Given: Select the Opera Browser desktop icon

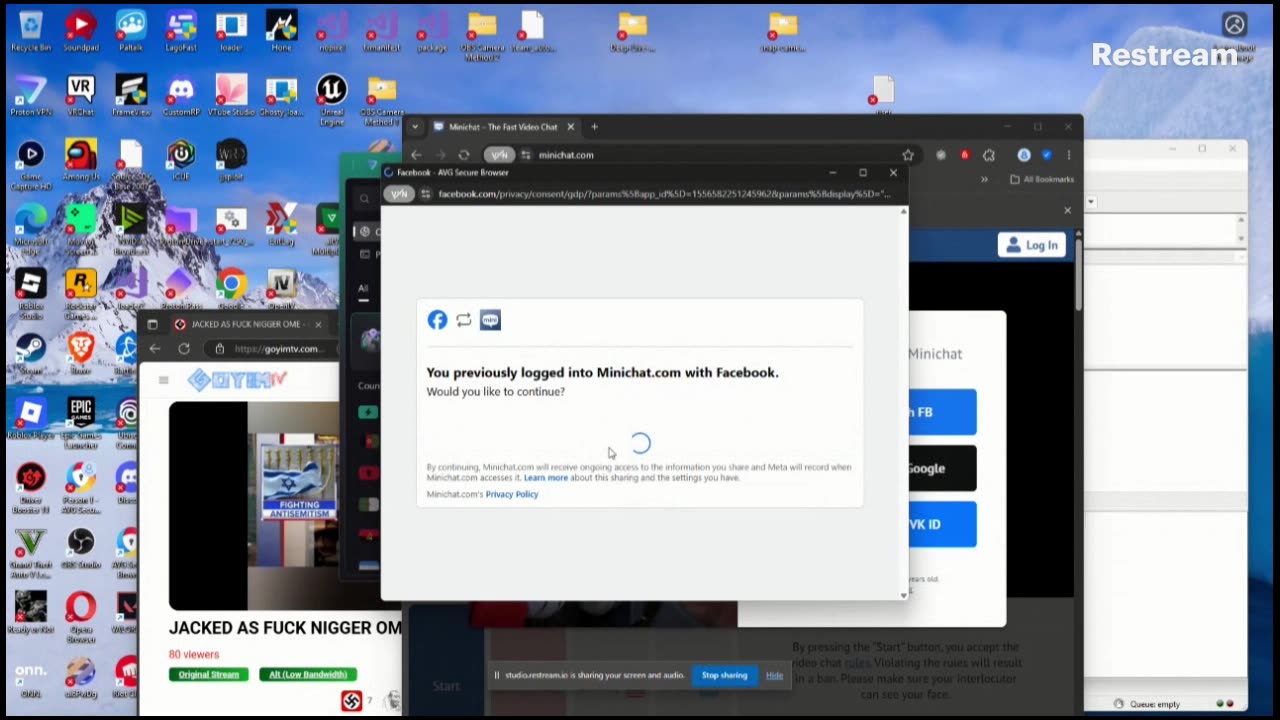Looking at the screenshot, I should click(x=81, y=617).
